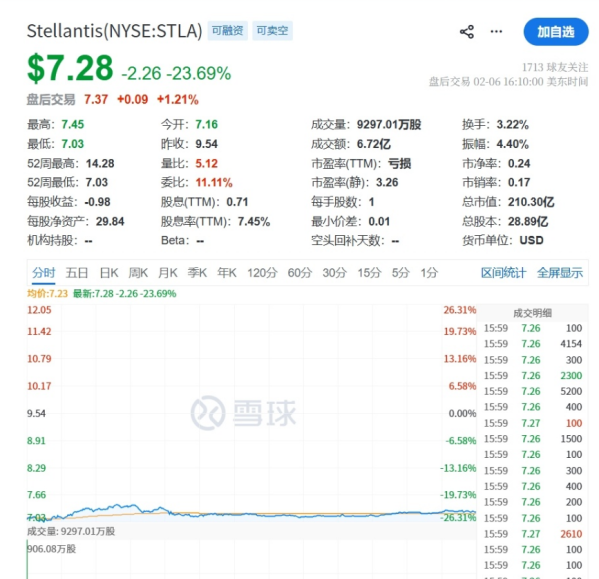Image resolution: width=599 pixels, height=579 pixels.
Task: Click the 今开 value 7.16
Action: (206, 125)
